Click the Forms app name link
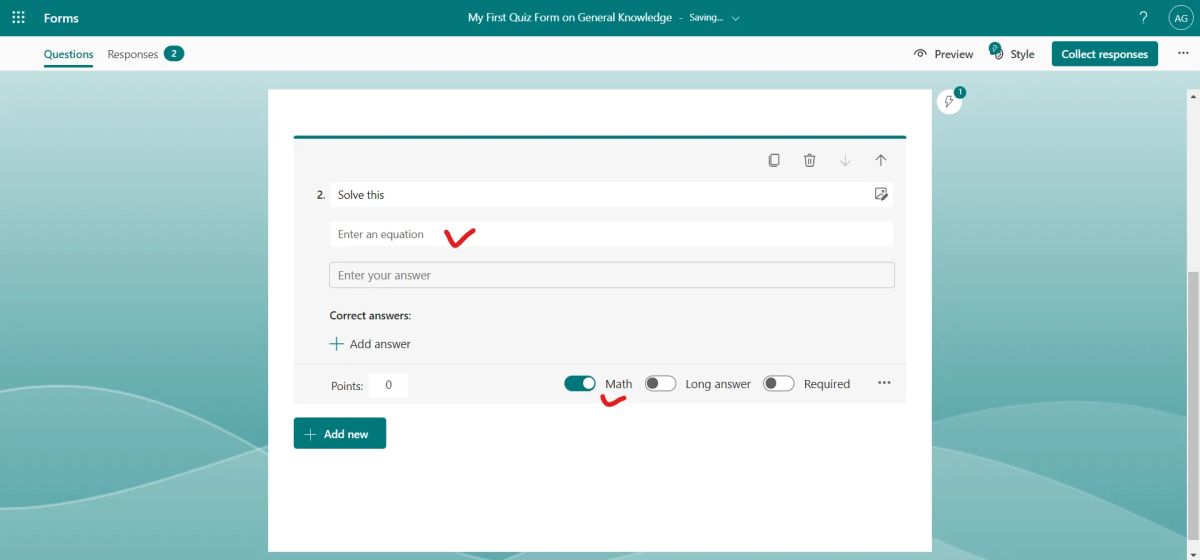Screen dimensions: 1200x560 click(61, 18)
